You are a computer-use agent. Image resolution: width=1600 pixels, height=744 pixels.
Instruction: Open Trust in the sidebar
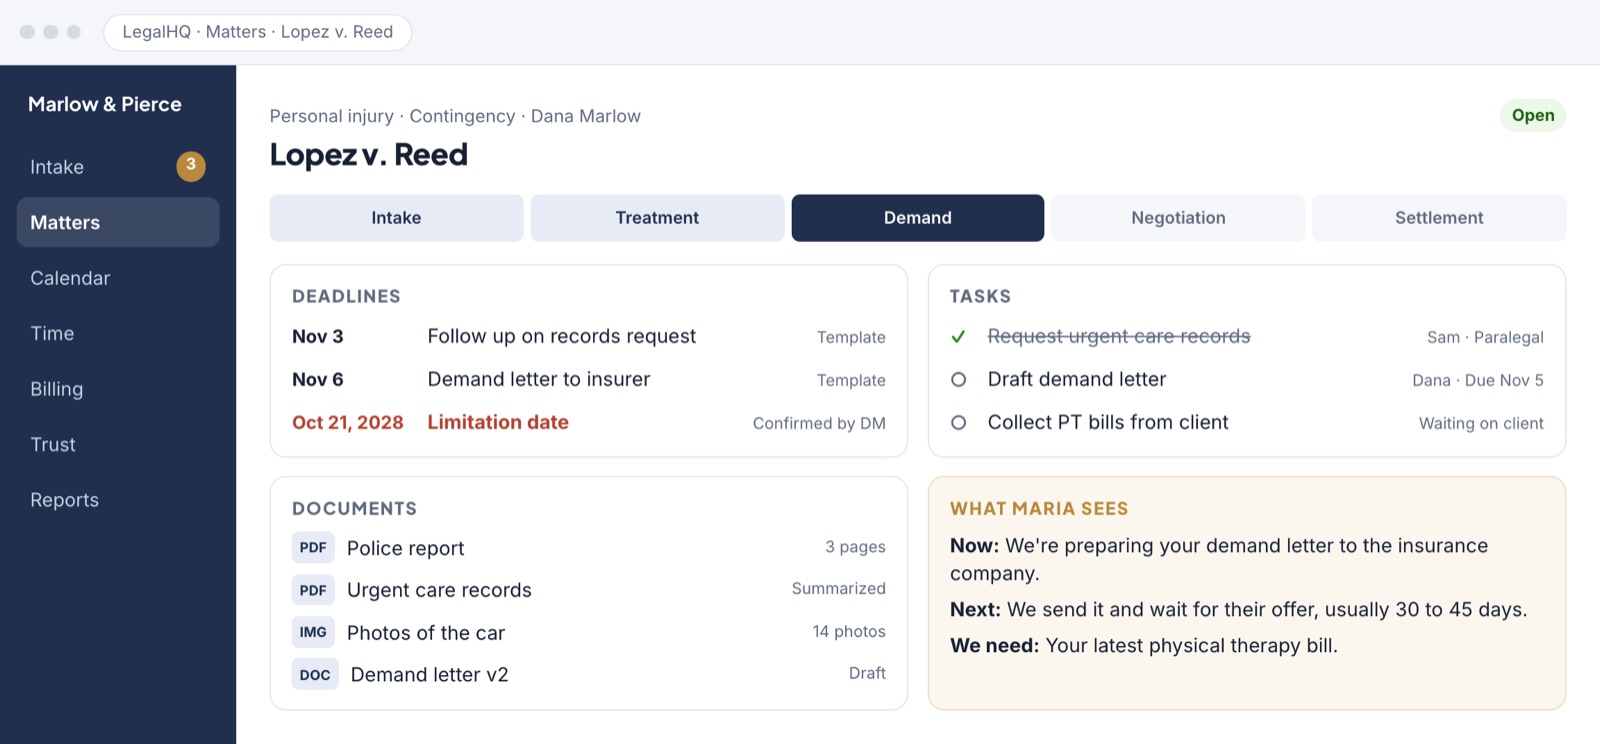coord(118,444)
